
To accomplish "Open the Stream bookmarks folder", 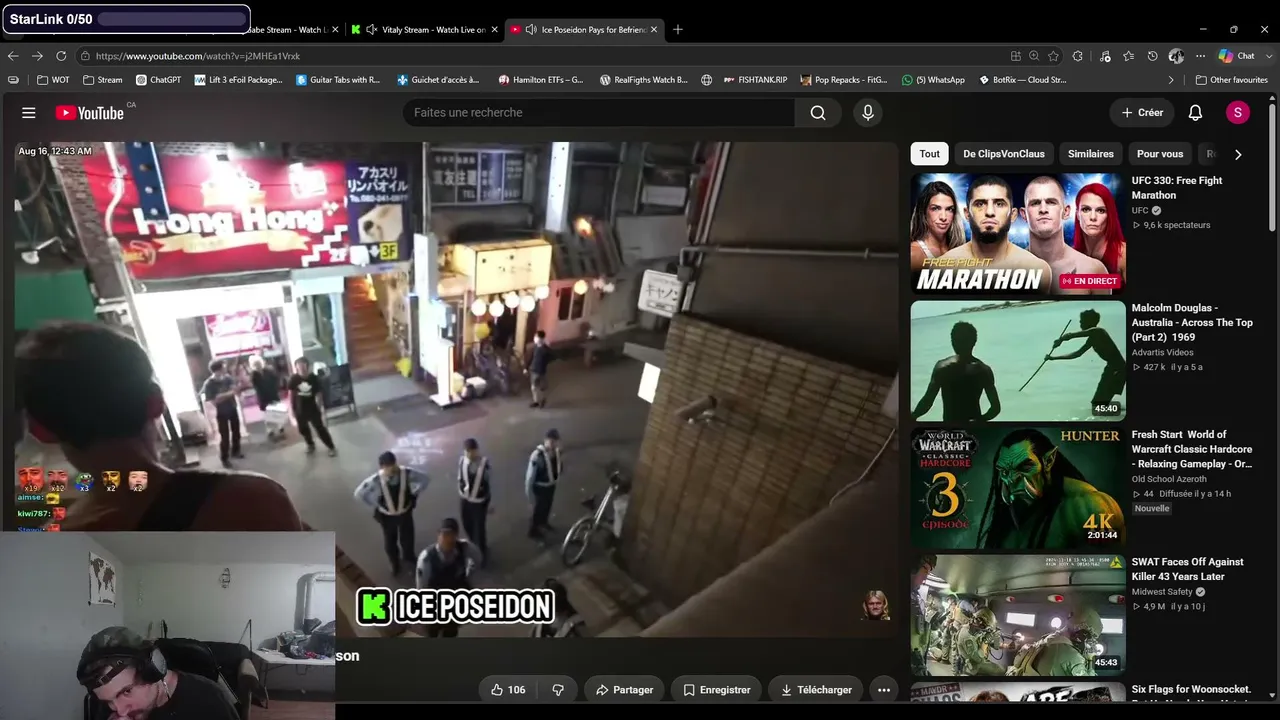I will 103,80.
